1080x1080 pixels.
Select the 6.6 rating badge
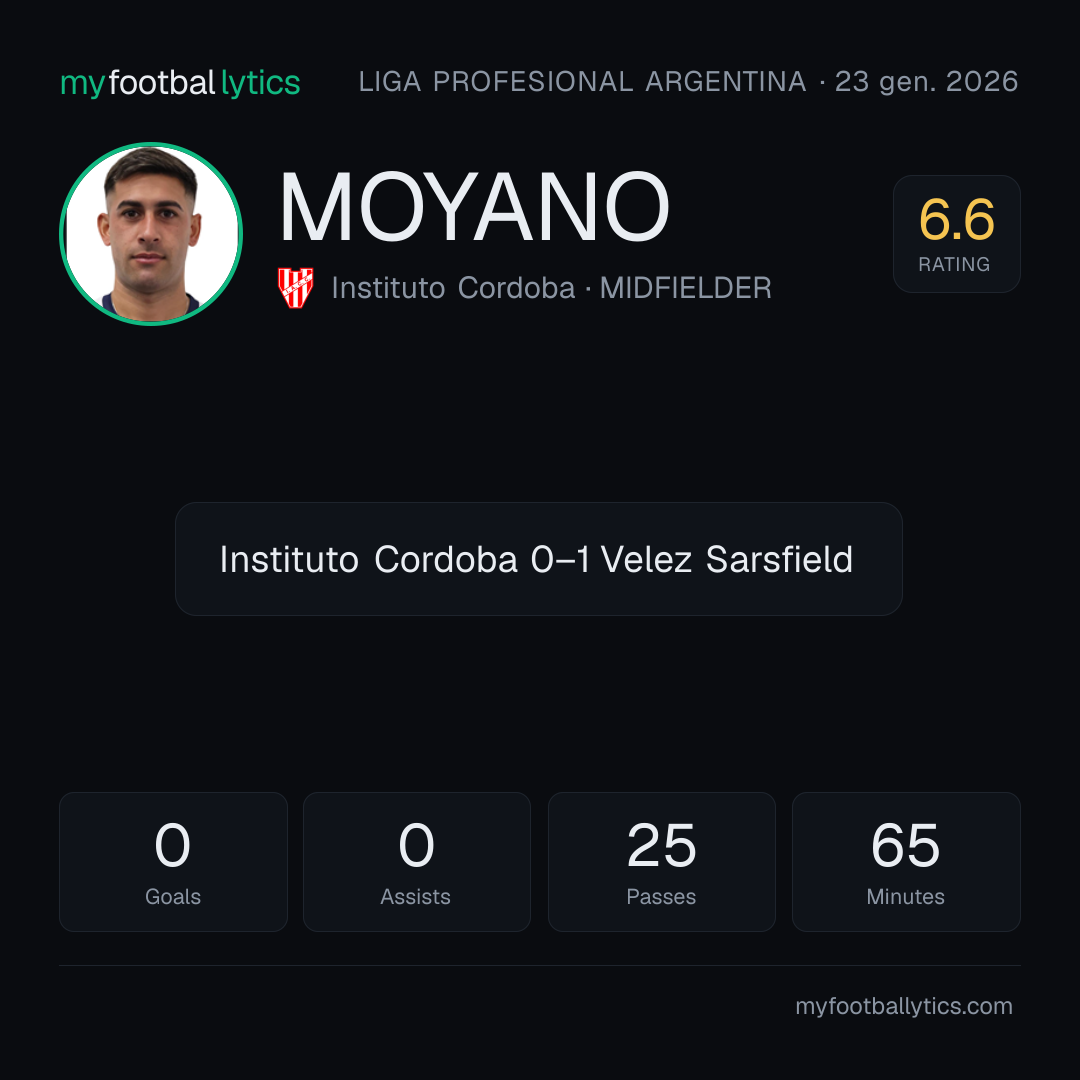tap(956, 233)
